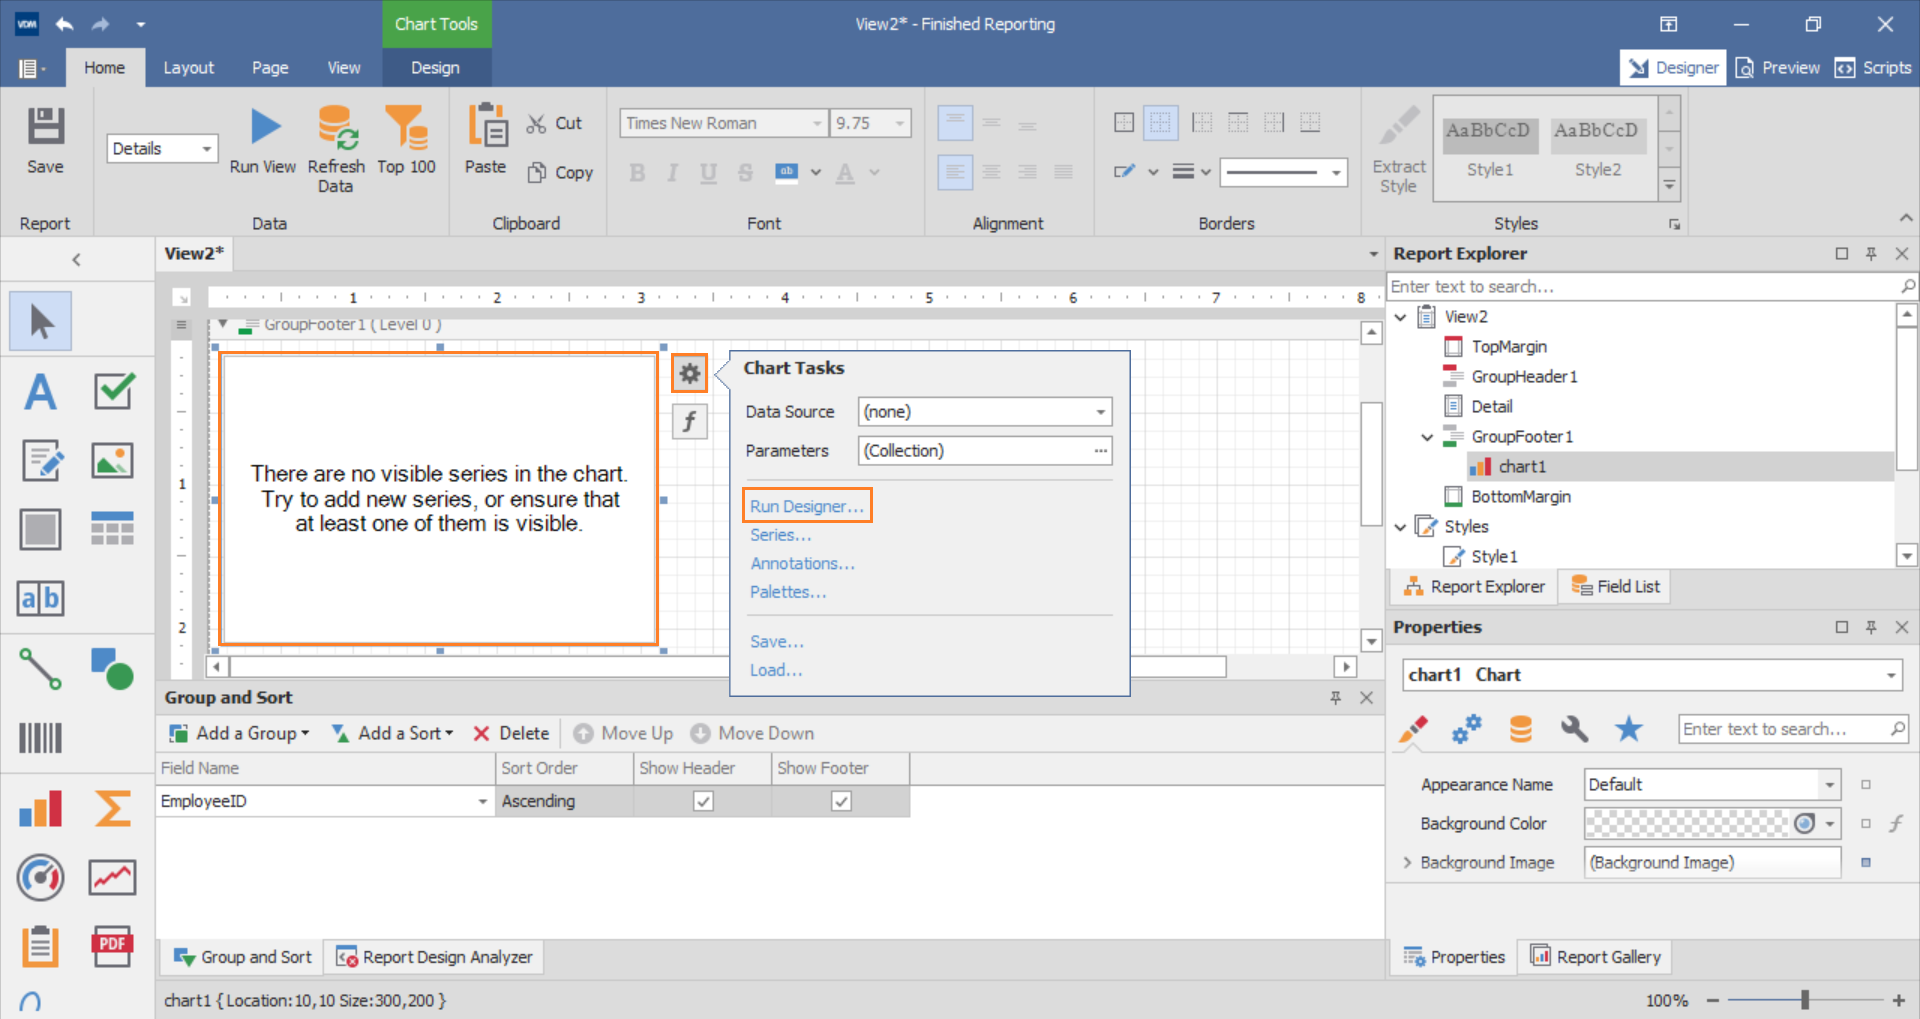
Task: Open the chart smart tag gear icon
Action: click(690, 373)
